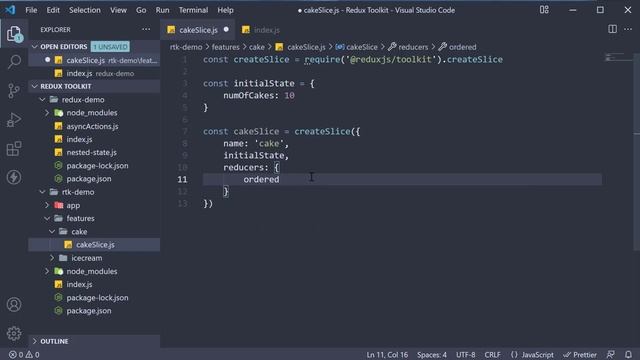Open the Go menu

tap(141, 10)
